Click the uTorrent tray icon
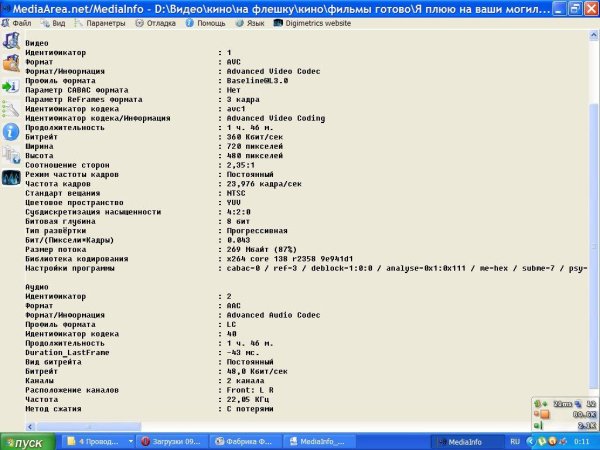This screenshot has width=600, height=450. (542, 442)
